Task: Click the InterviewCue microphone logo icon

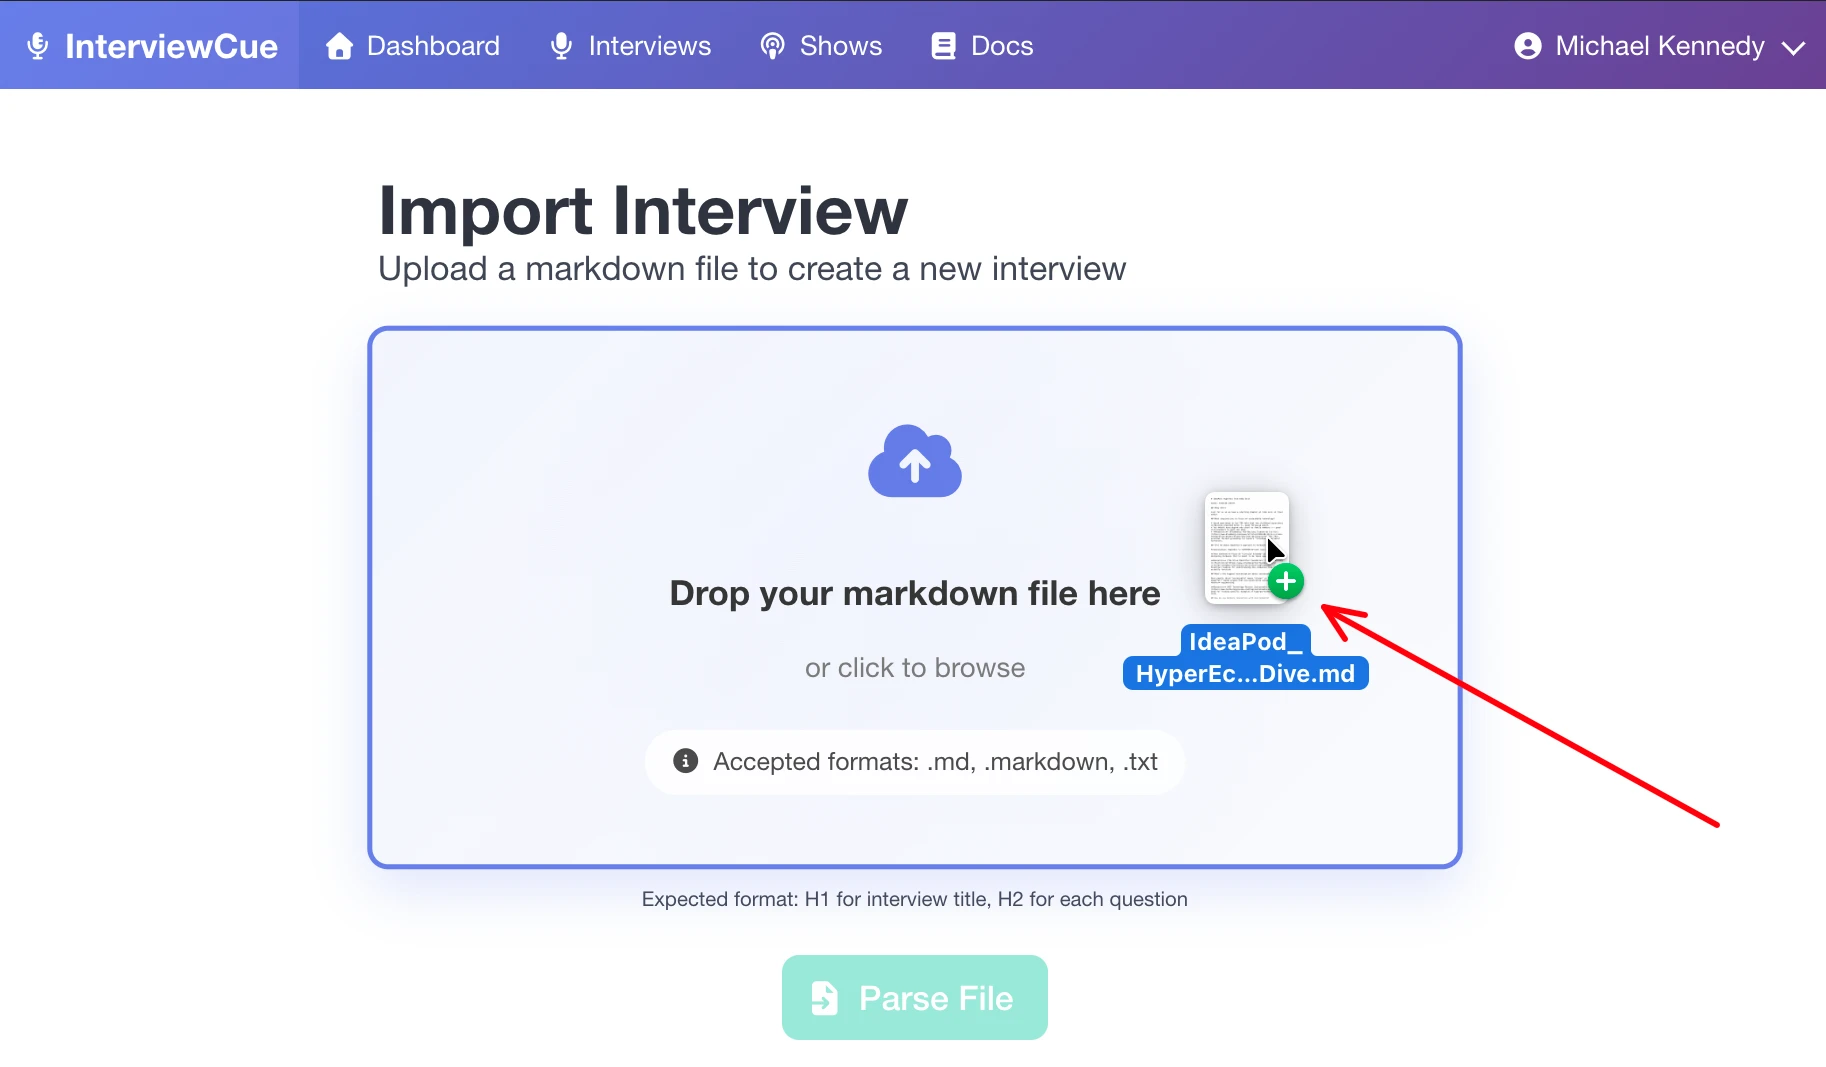Action: 38,46
